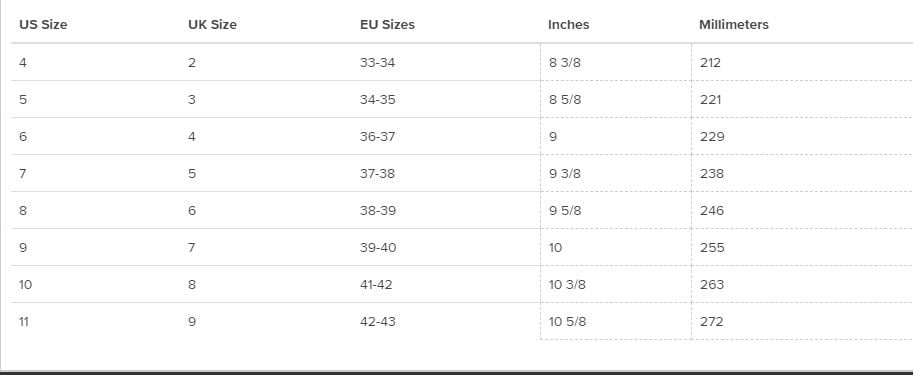
Task: Click the EU Sizes column header
Action: [387, 25]
